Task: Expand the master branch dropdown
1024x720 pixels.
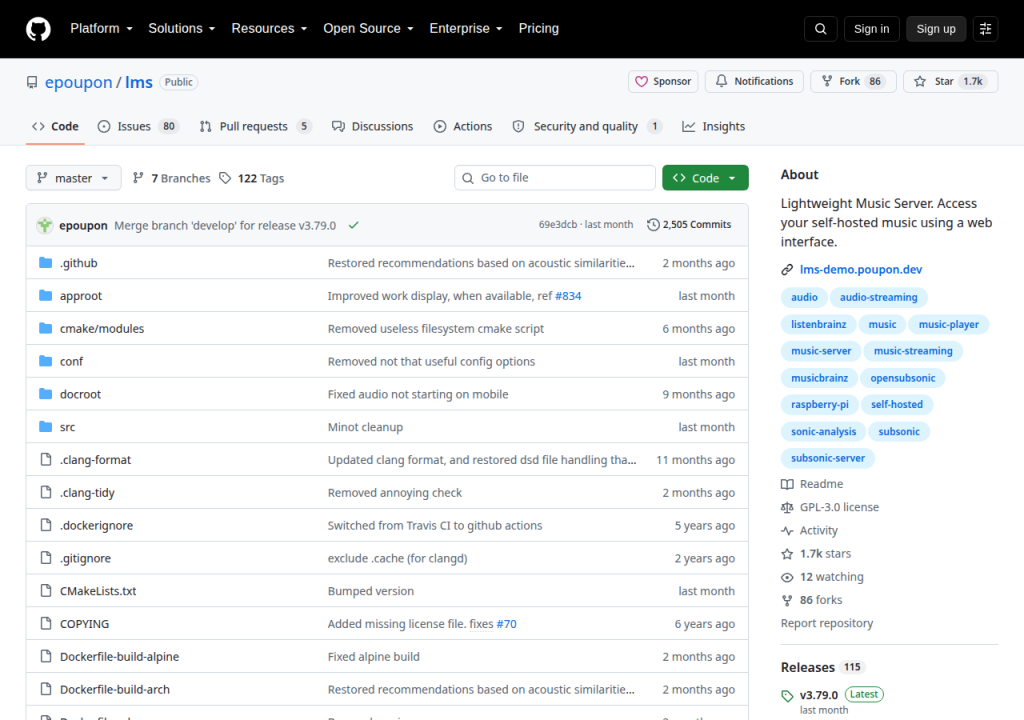Action: tap(73, 178)
